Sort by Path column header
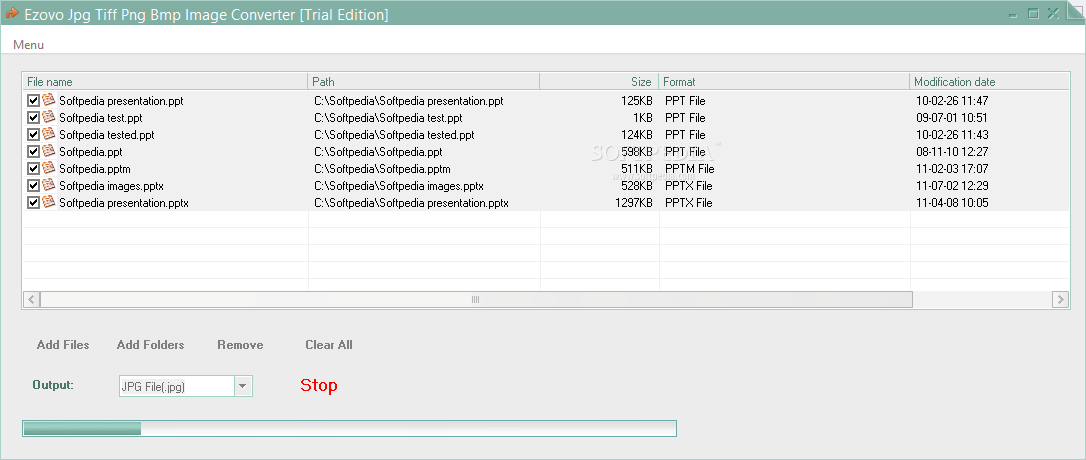Screen dimensions: 1086x460 [x=424, y=82]
